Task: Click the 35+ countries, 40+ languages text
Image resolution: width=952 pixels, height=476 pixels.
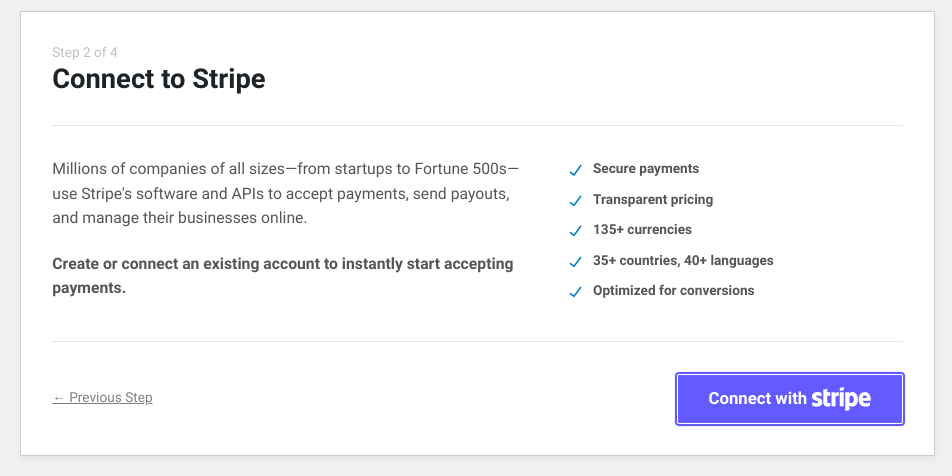Action: point(683,260)
